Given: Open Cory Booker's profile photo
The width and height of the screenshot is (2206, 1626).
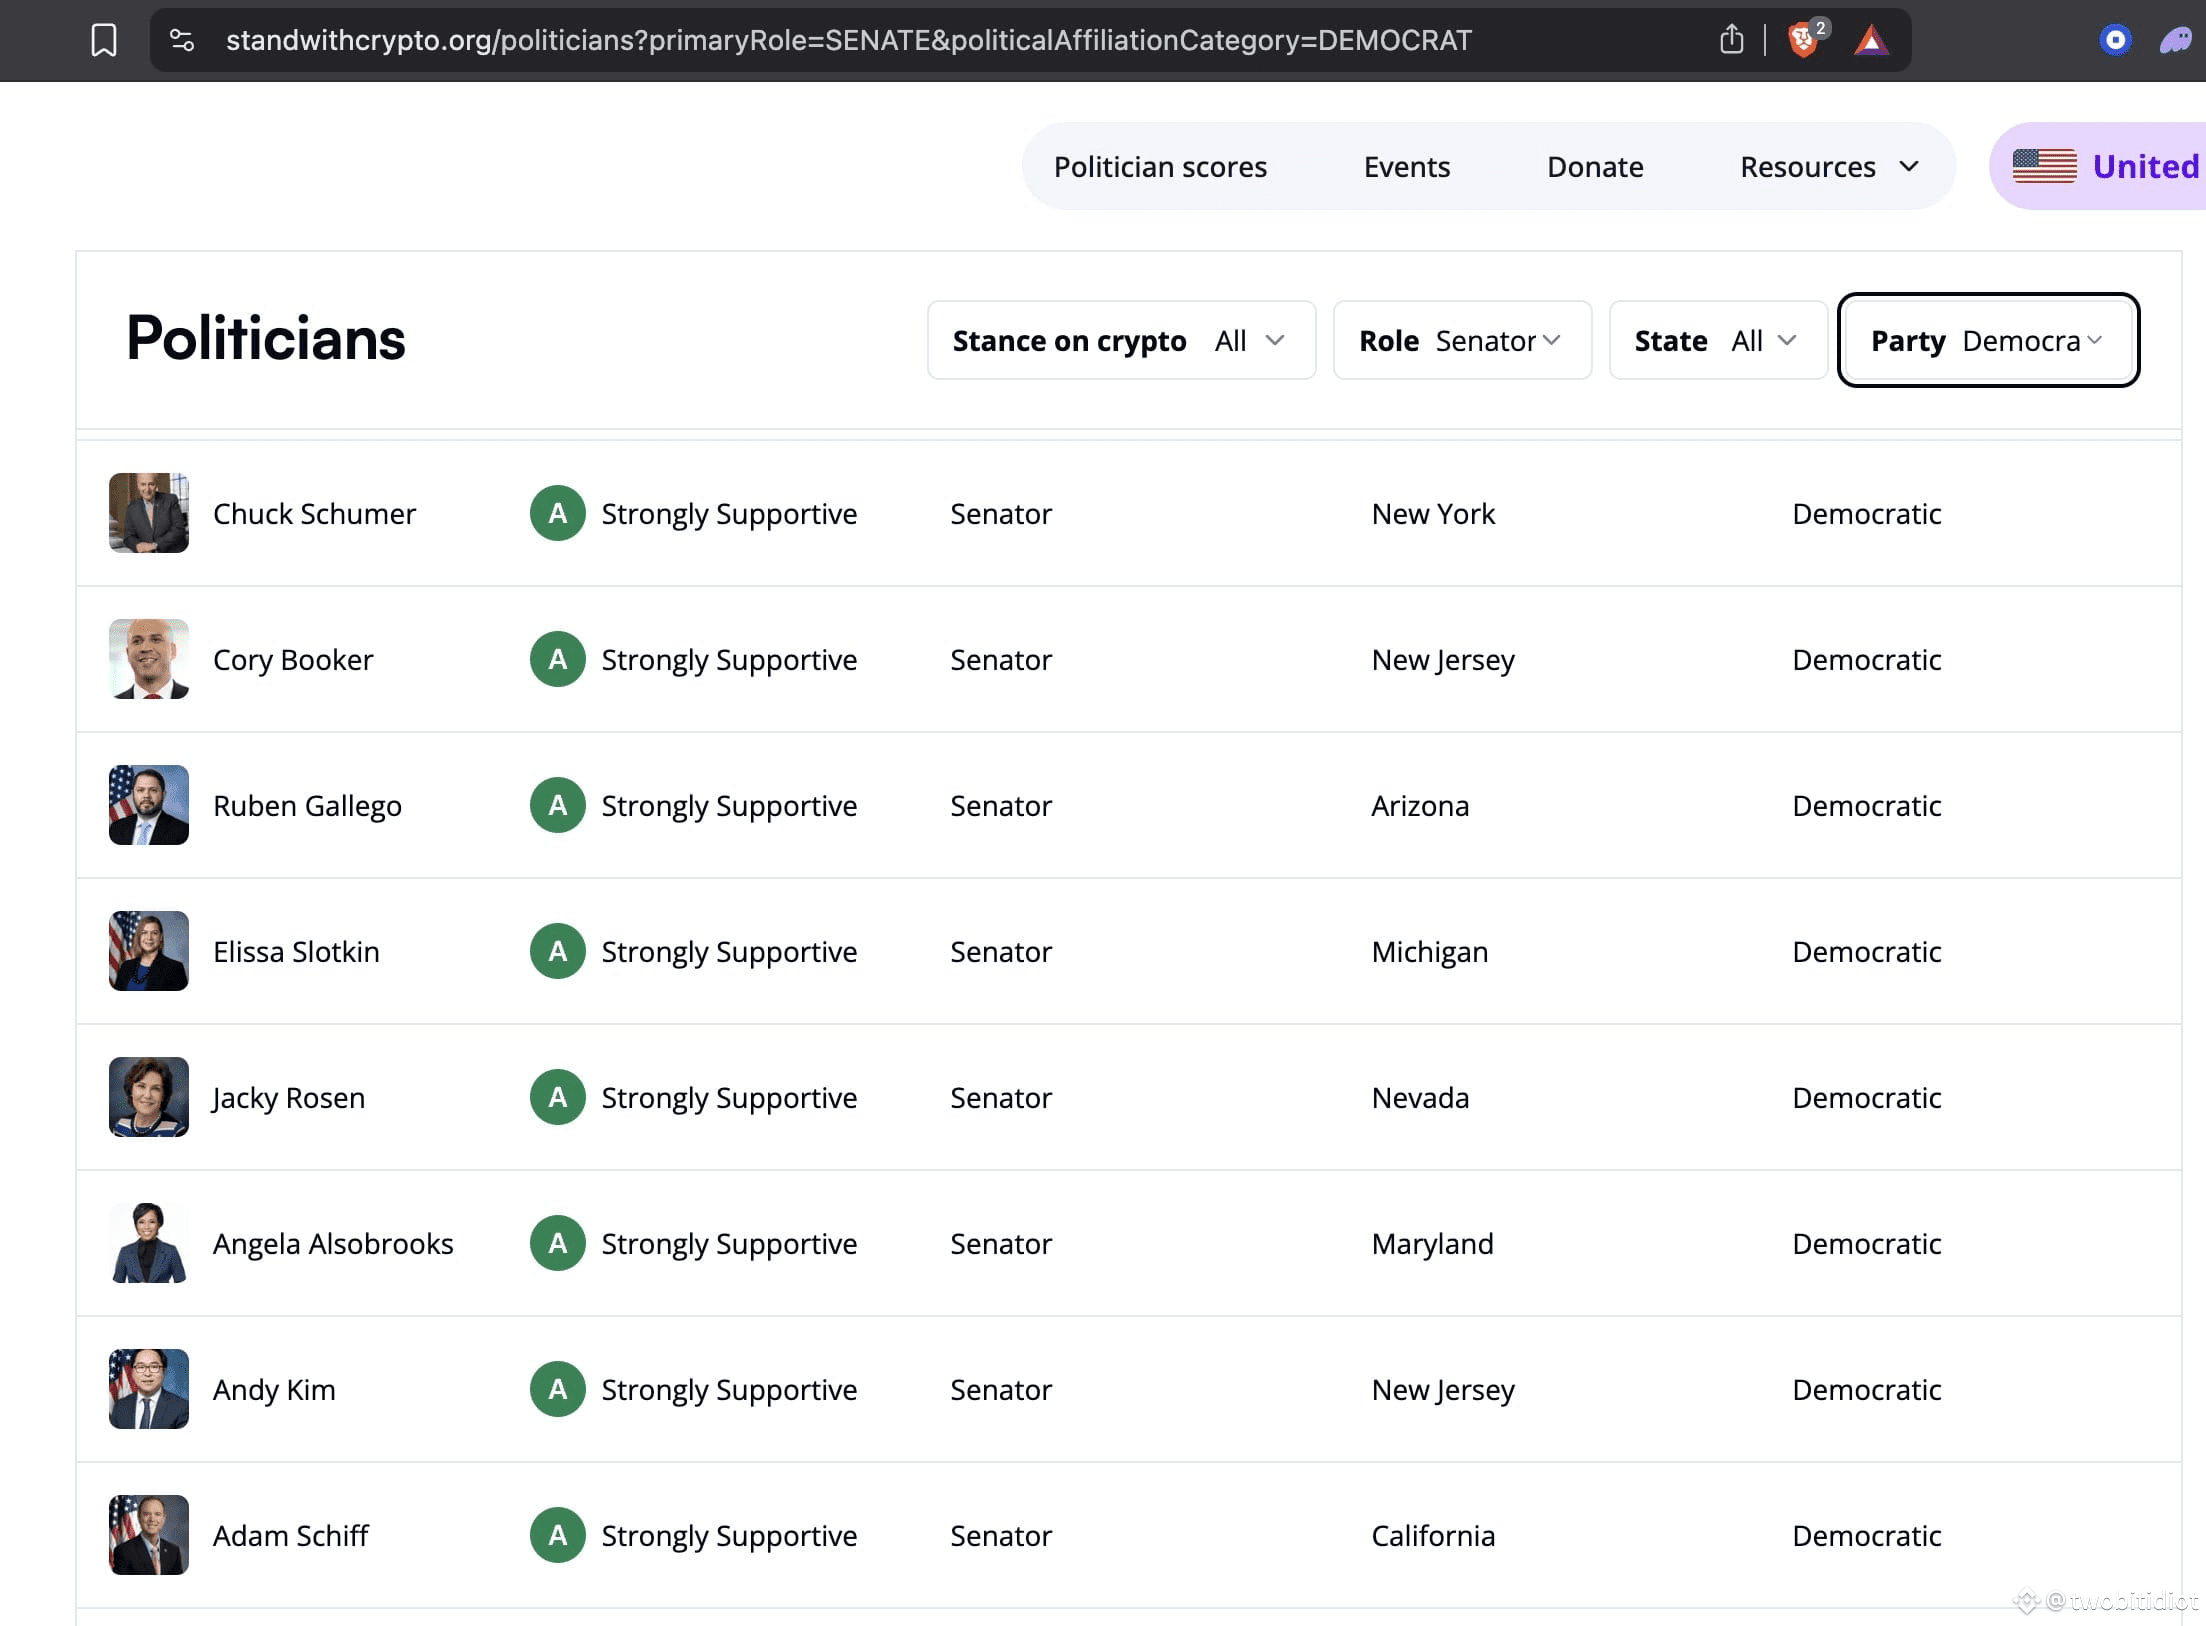Looking at the screenshot, I should [149, 659].
